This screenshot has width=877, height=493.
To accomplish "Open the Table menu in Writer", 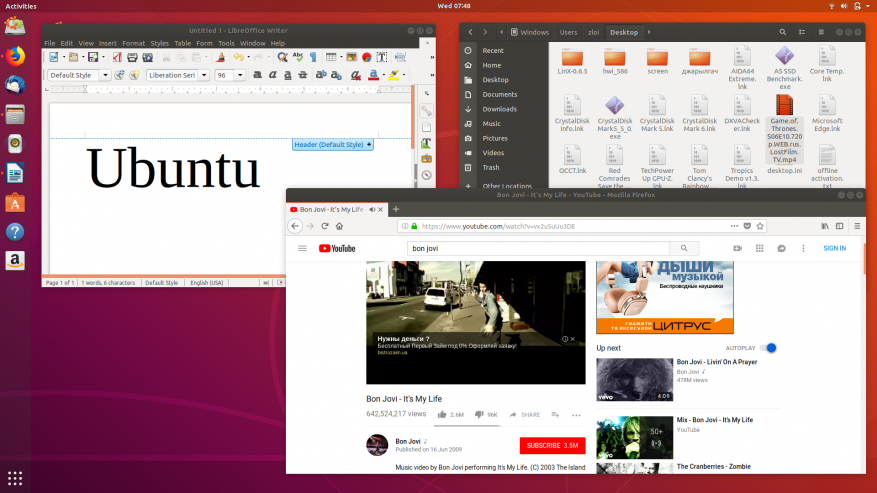I will click(182, 43).
